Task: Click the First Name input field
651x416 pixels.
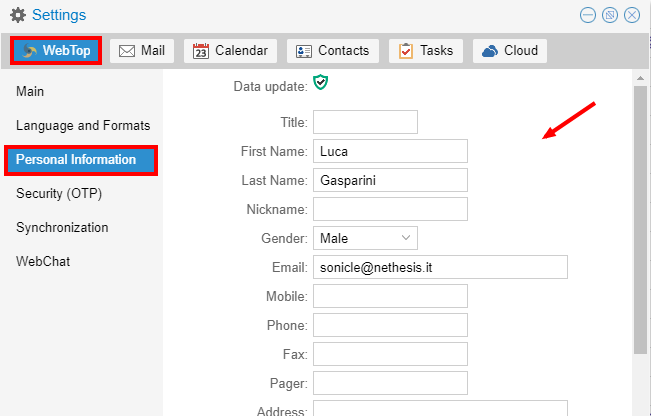Action: (x=390, y=151)
